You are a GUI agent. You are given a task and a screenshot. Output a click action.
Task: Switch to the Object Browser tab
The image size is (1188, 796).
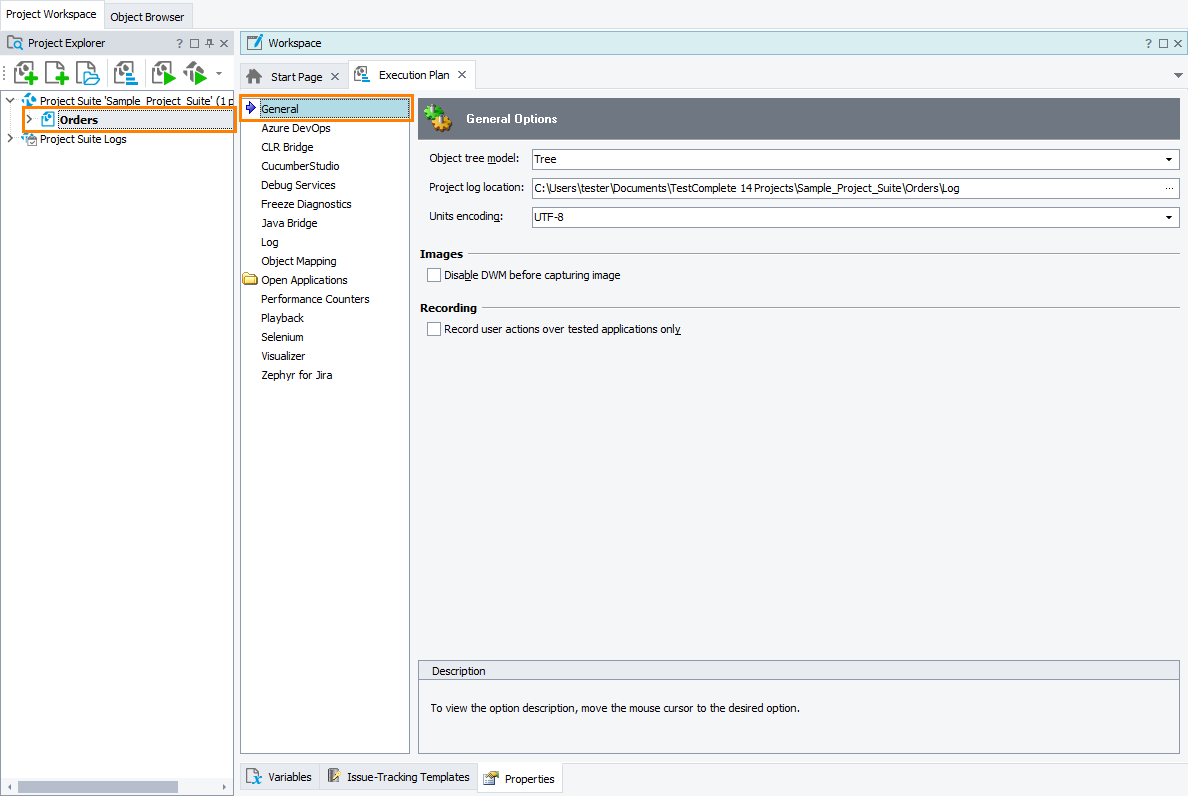coord(147,16)
